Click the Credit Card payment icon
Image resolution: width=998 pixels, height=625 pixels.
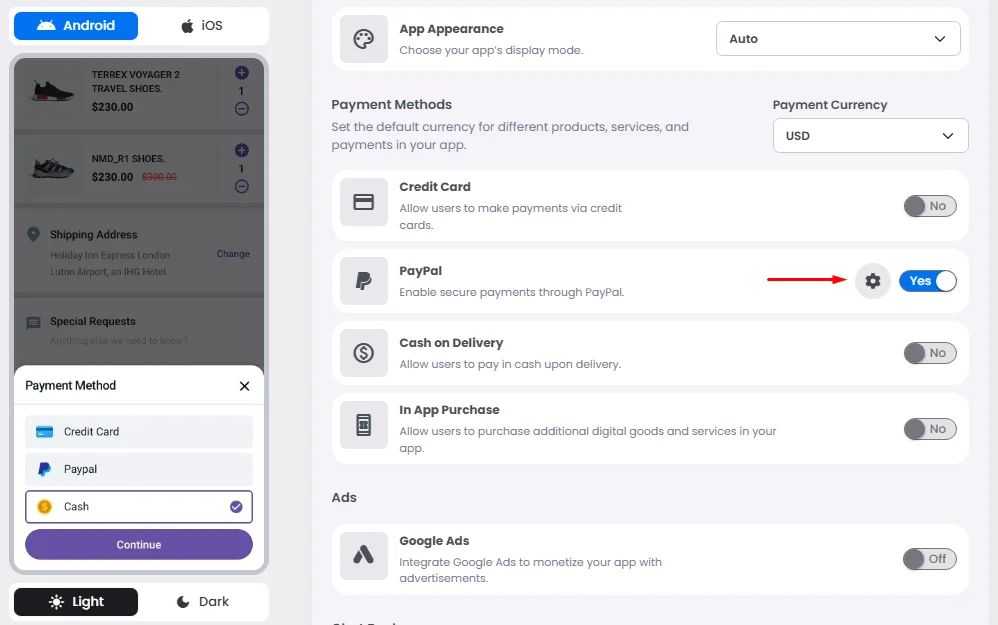tap(364, 202)
